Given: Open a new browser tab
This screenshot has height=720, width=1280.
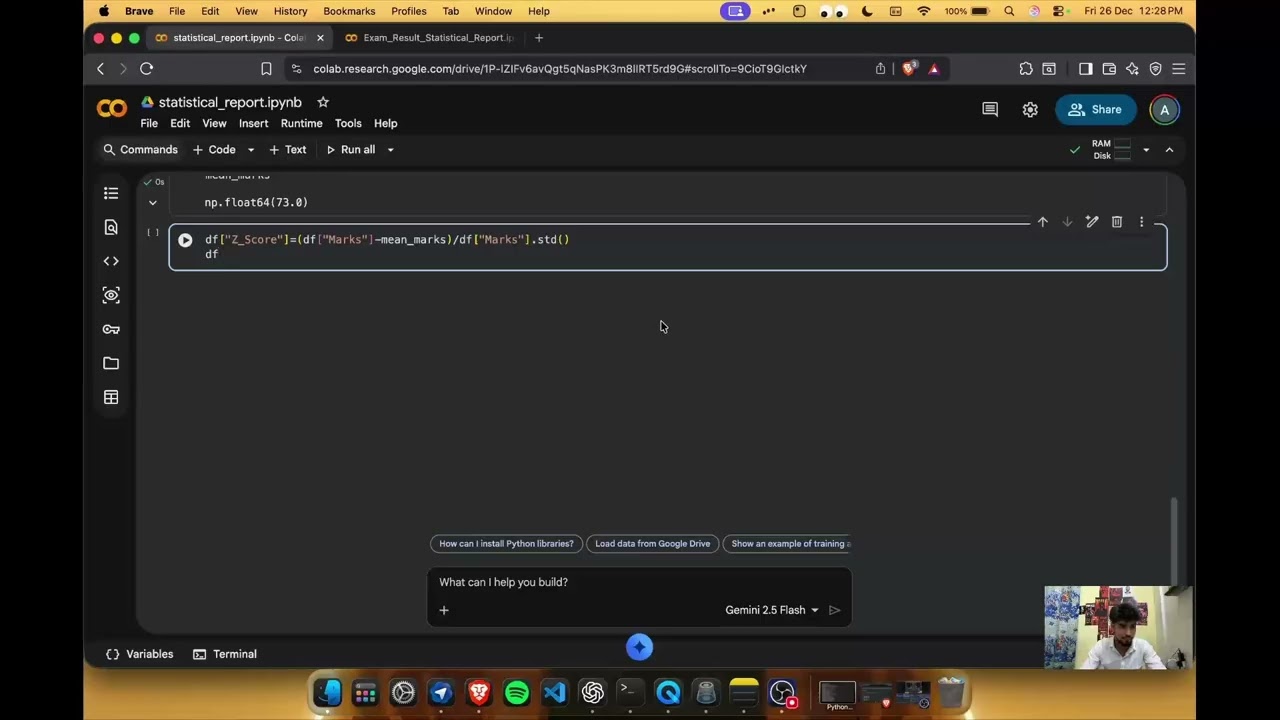Looking at the screenshot, I should pyautogui.click(x=539, y=38).
